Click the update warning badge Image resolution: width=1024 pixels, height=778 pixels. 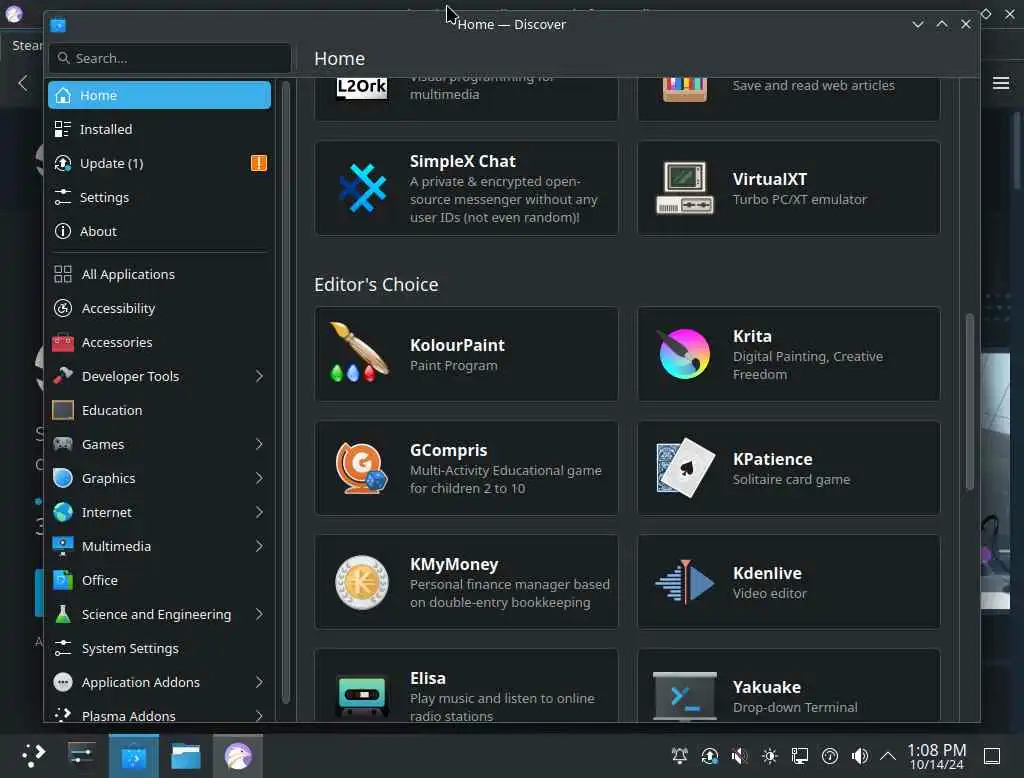click(x=259, y=163)
